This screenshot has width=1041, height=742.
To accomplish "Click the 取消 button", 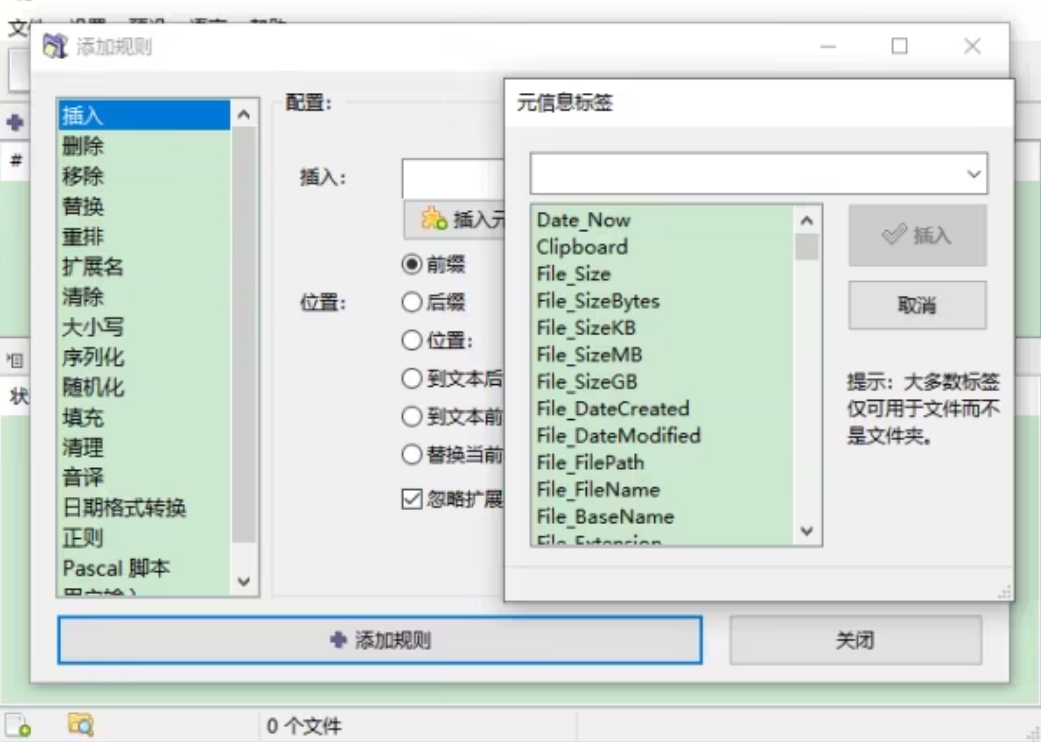I will pos(917,305).
